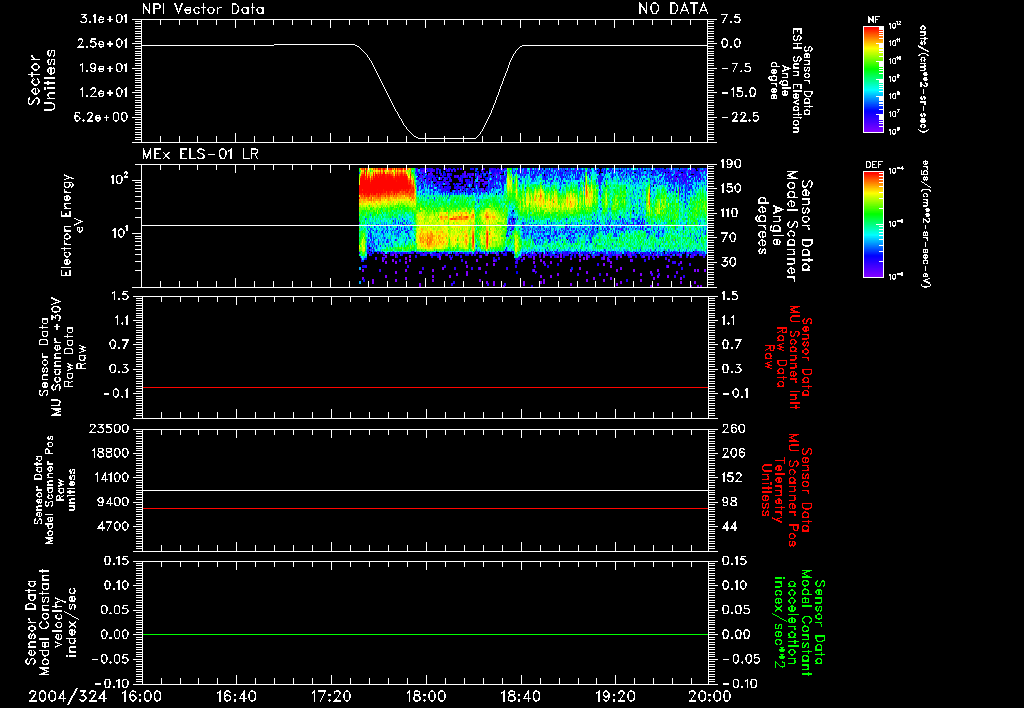Click the "98" telemetry tick label
Screen dimensions: 1024x708
[728, 502]
